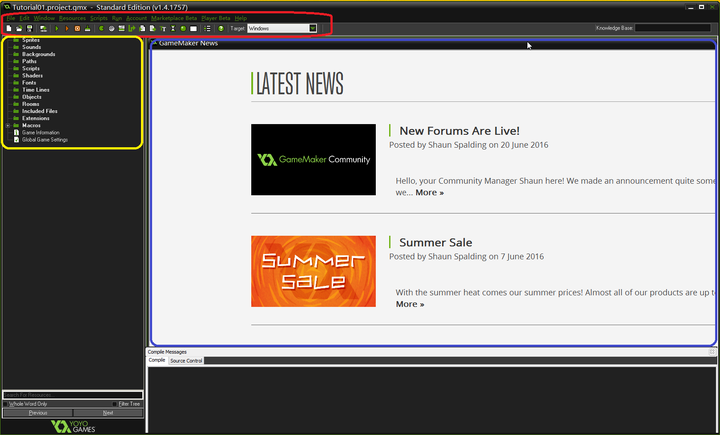Create a sprite with the Pac-Man icon
This screenshot has width=720, height=435.
coord(101,28)
